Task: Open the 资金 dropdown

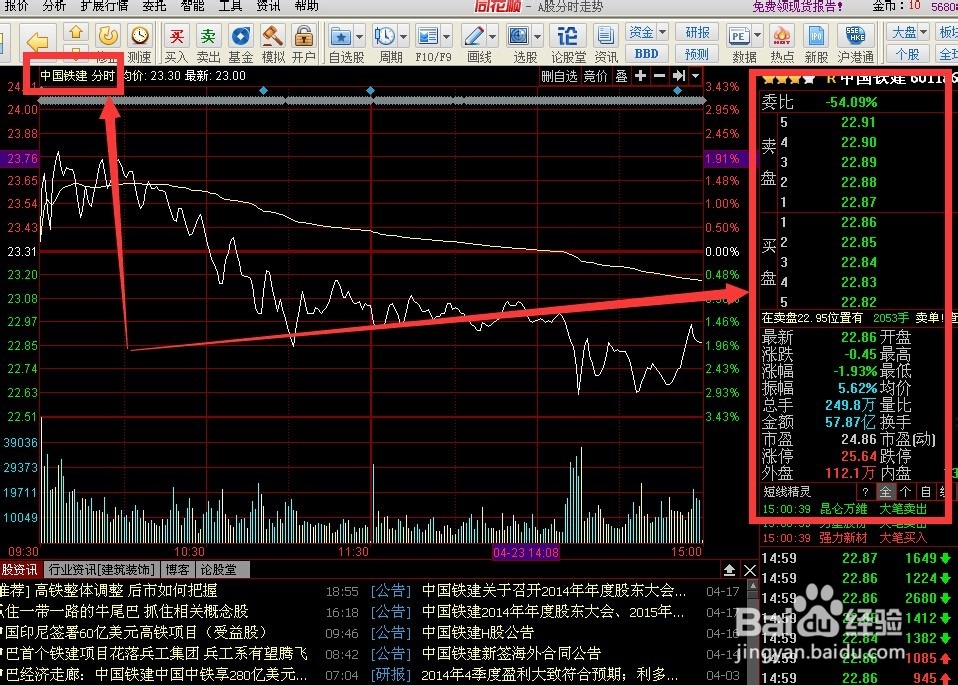Action: click(x=646, y=32)
